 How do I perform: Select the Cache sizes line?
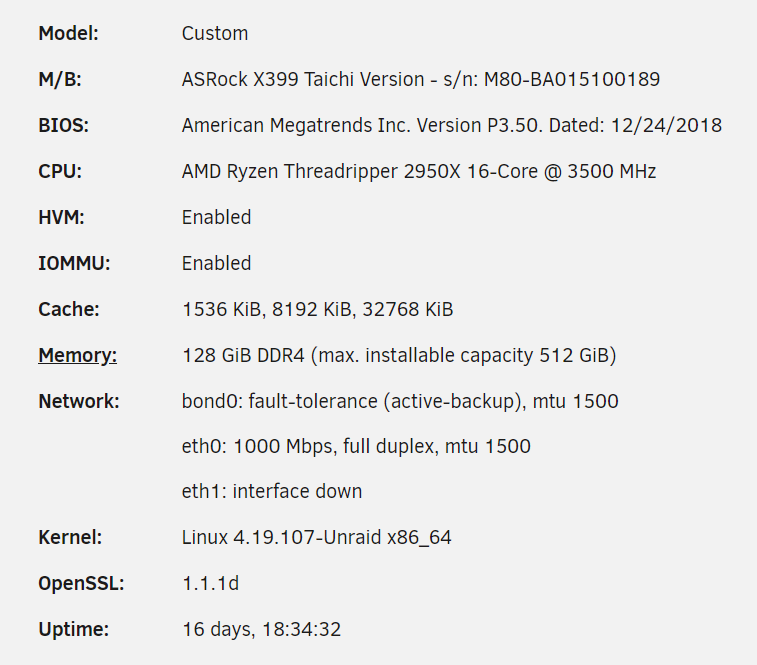[x=318, y=310]
